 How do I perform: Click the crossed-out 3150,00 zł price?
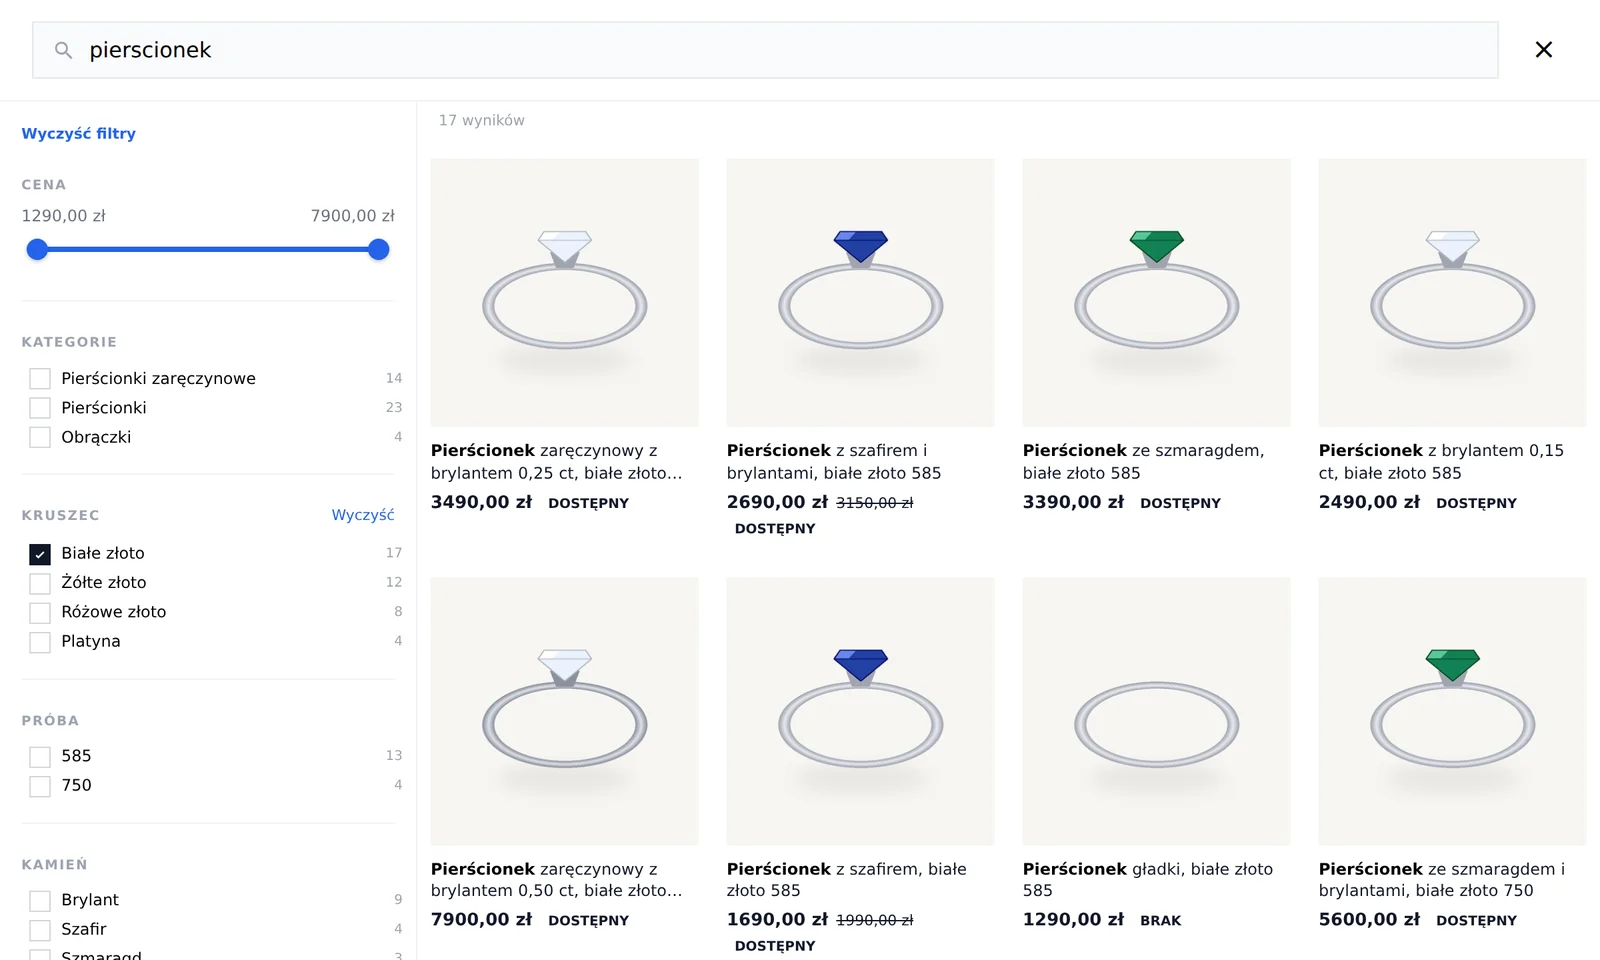(x=875, y=503)
